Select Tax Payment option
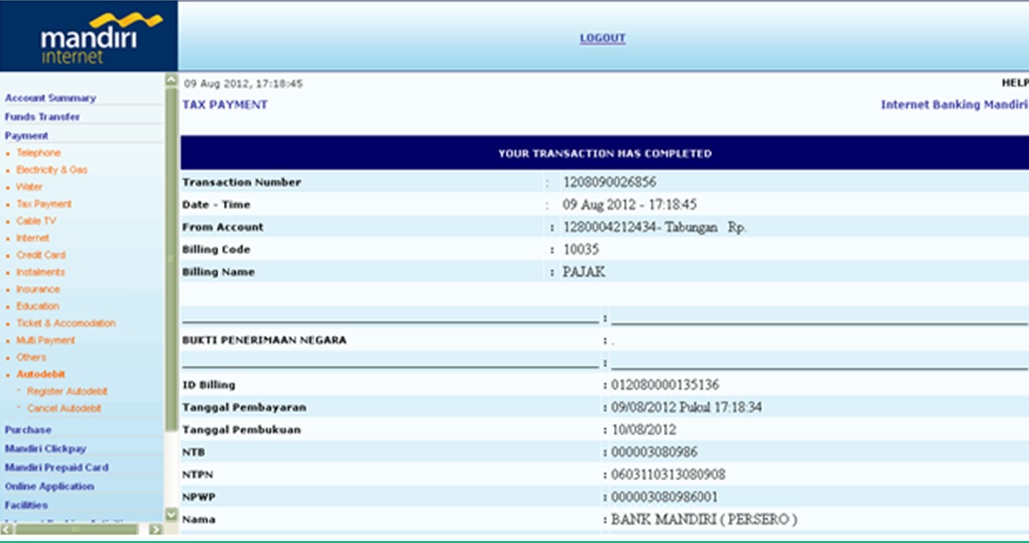Image resolution: width=1029 pixels, height=543 pixels. pos(43,204)
